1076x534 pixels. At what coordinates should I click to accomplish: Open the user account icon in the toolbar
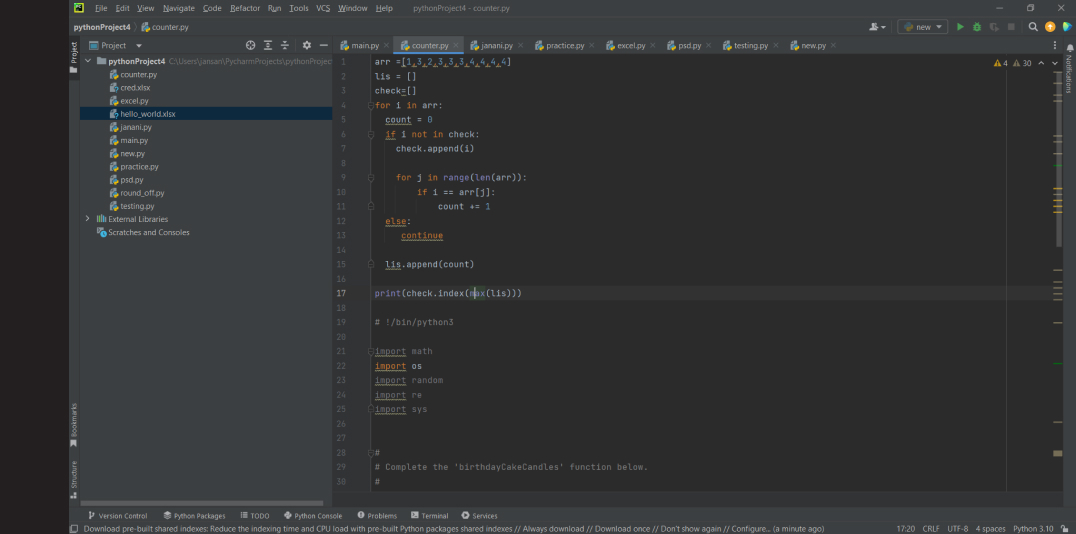877,27
